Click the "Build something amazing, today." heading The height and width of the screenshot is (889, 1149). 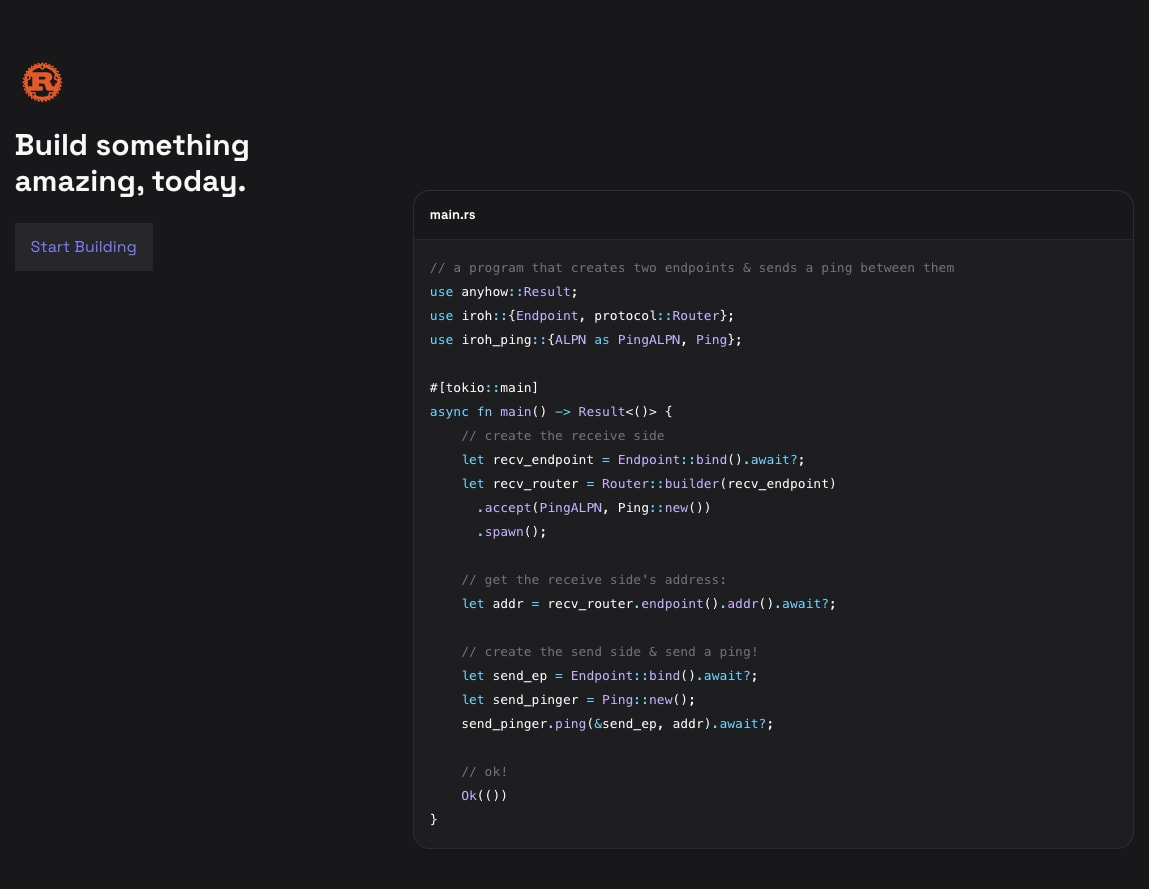click(132, 163)
